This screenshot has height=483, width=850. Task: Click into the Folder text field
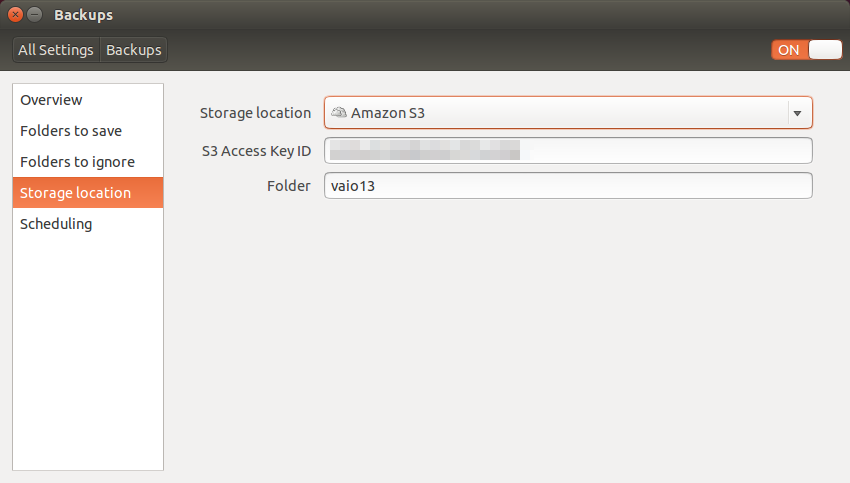(568, 185)
